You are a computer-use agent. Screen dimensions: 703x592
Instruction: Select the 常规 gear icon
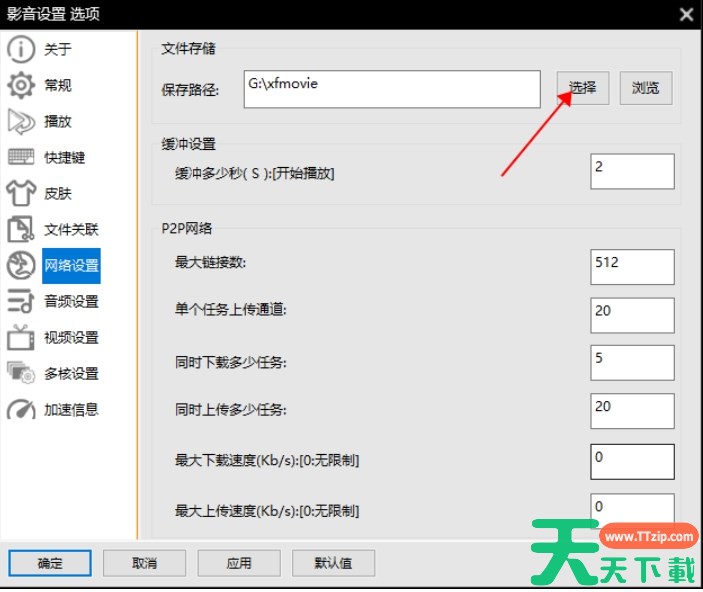pos(21,85)
